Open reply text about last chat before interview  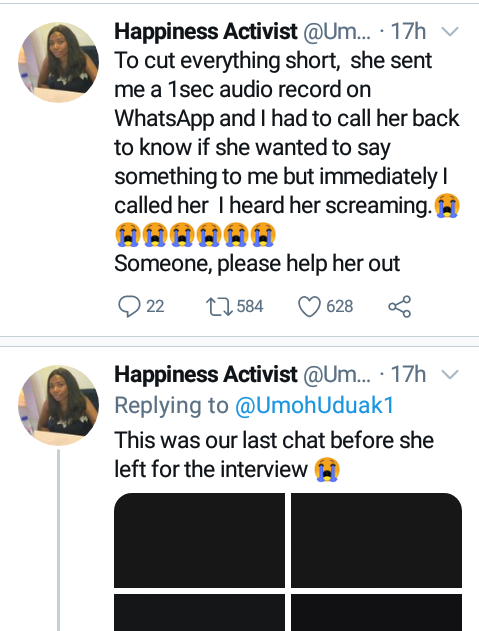[x=274, y=455]
